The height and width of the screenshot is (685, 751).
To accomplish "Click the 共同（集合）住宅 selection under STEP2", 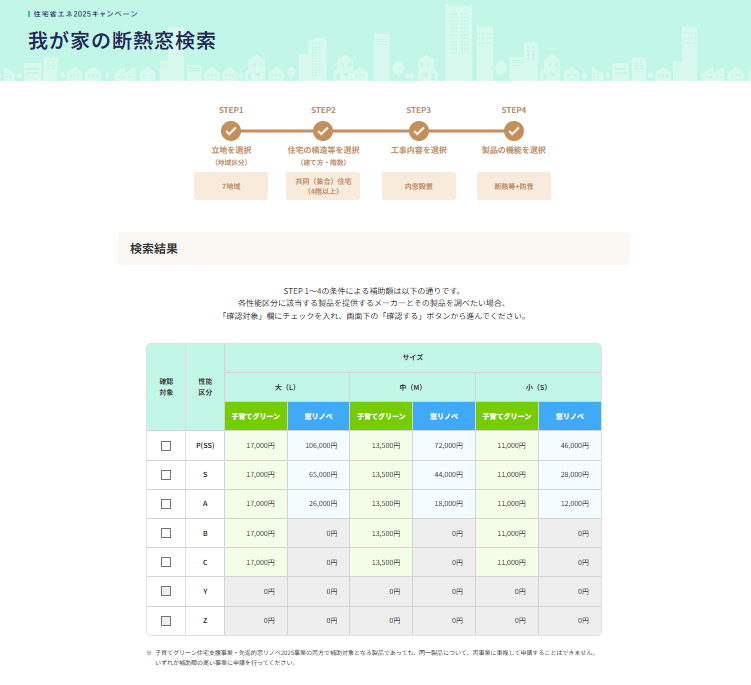I will point(323,186).
